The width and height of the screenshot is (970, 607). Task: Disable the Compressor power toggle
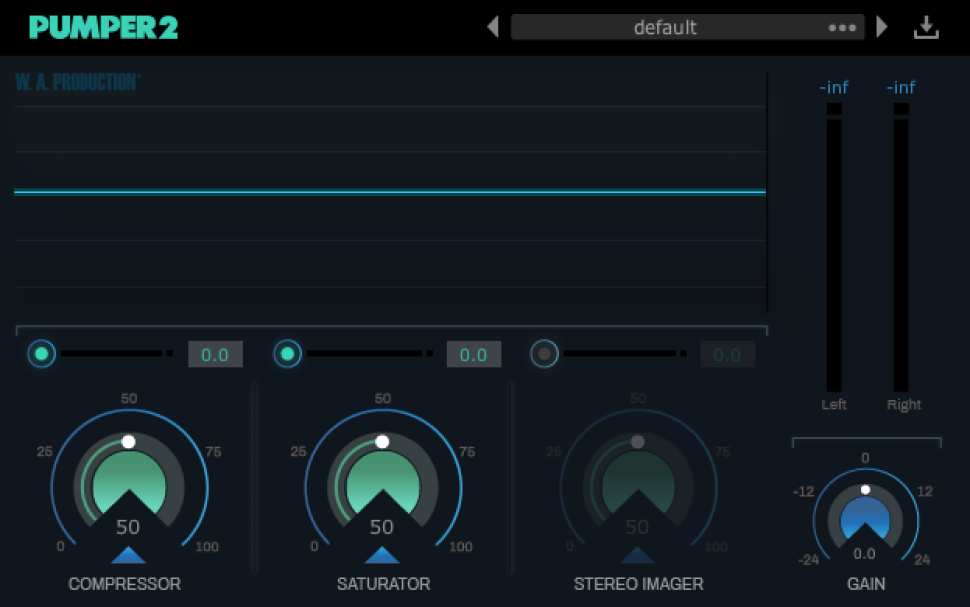coord(41,354)
